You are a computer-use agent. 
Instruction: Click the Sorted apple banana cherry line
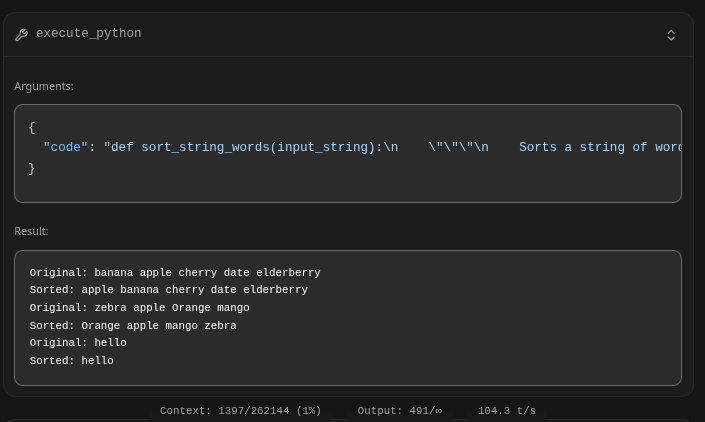click(x=168, y=290)
